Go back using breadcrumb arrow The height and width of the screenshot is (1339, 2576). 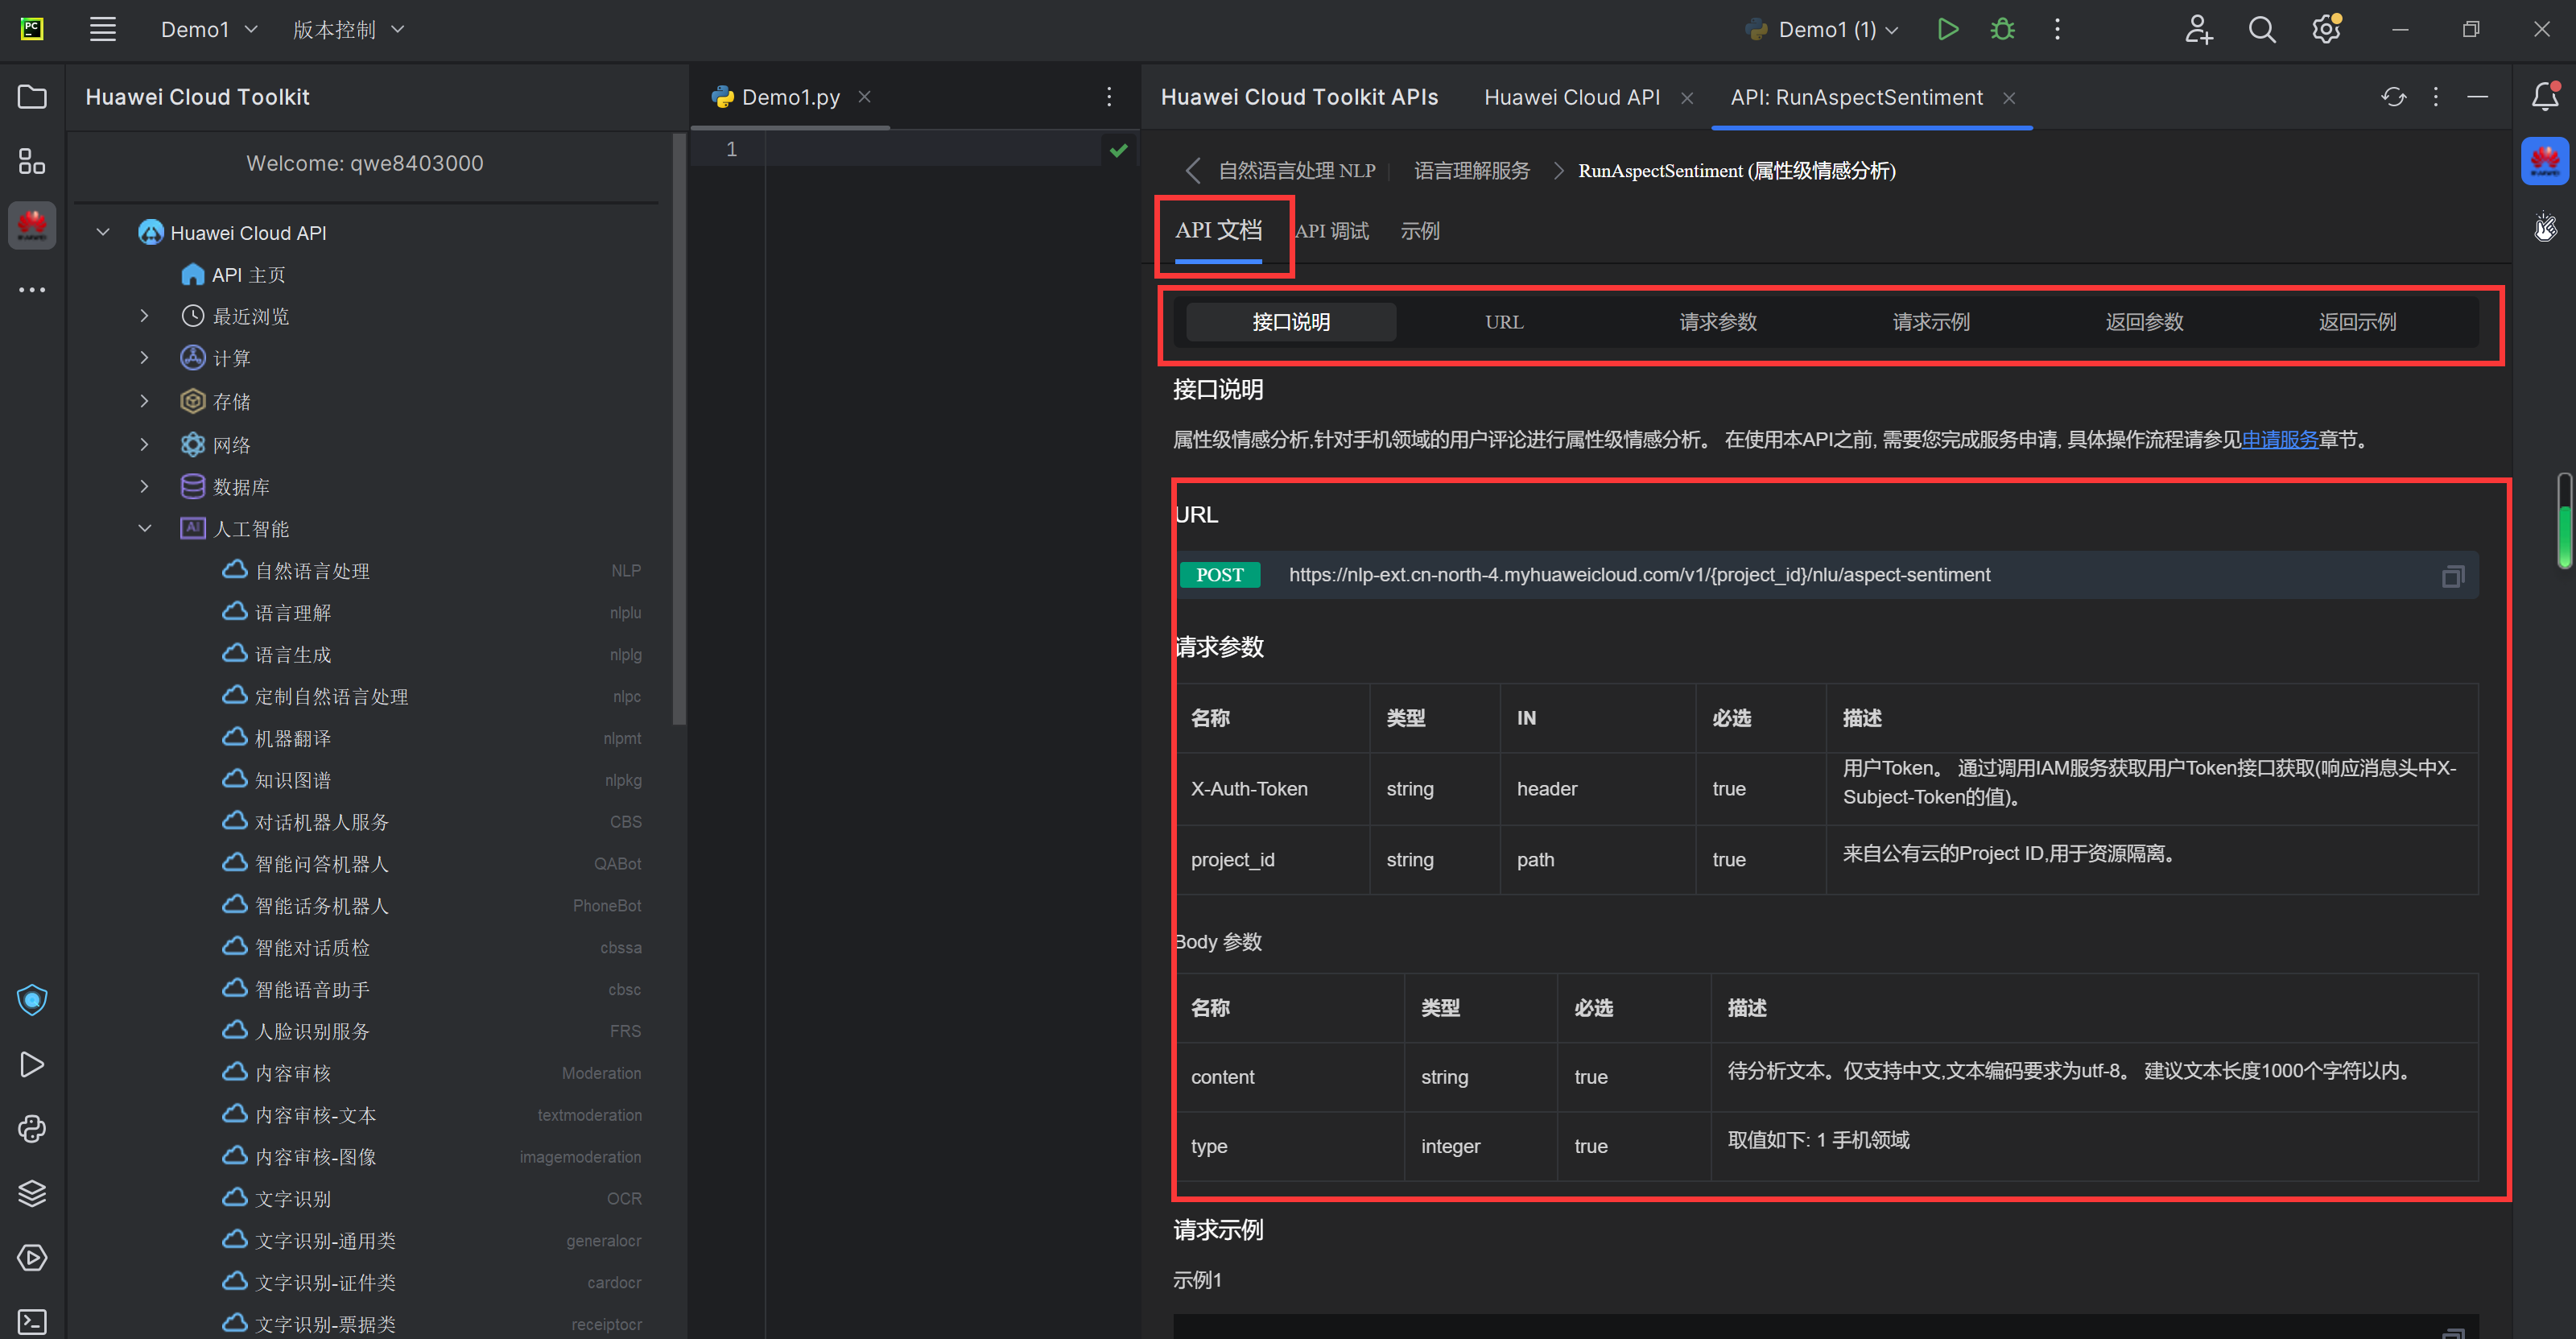click(x=1192, y=171)
